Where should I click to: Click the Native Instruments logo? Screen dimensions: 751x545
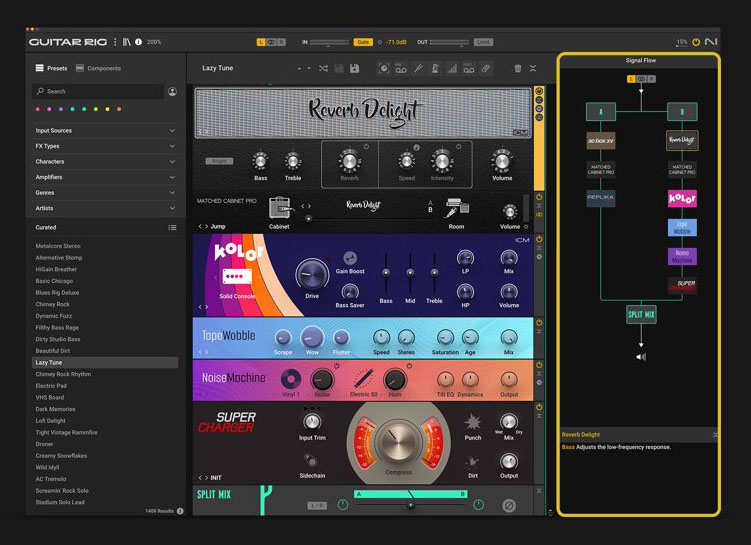point(711,42)
